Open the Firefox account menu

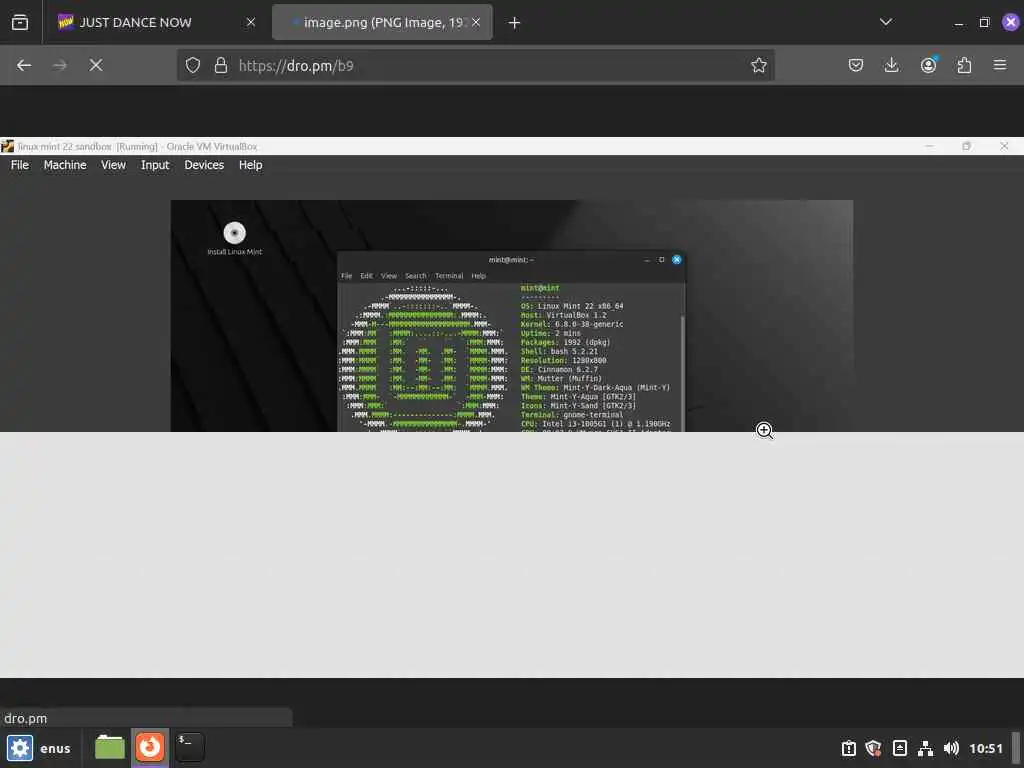pyautogui.click(x=928, y=65)
